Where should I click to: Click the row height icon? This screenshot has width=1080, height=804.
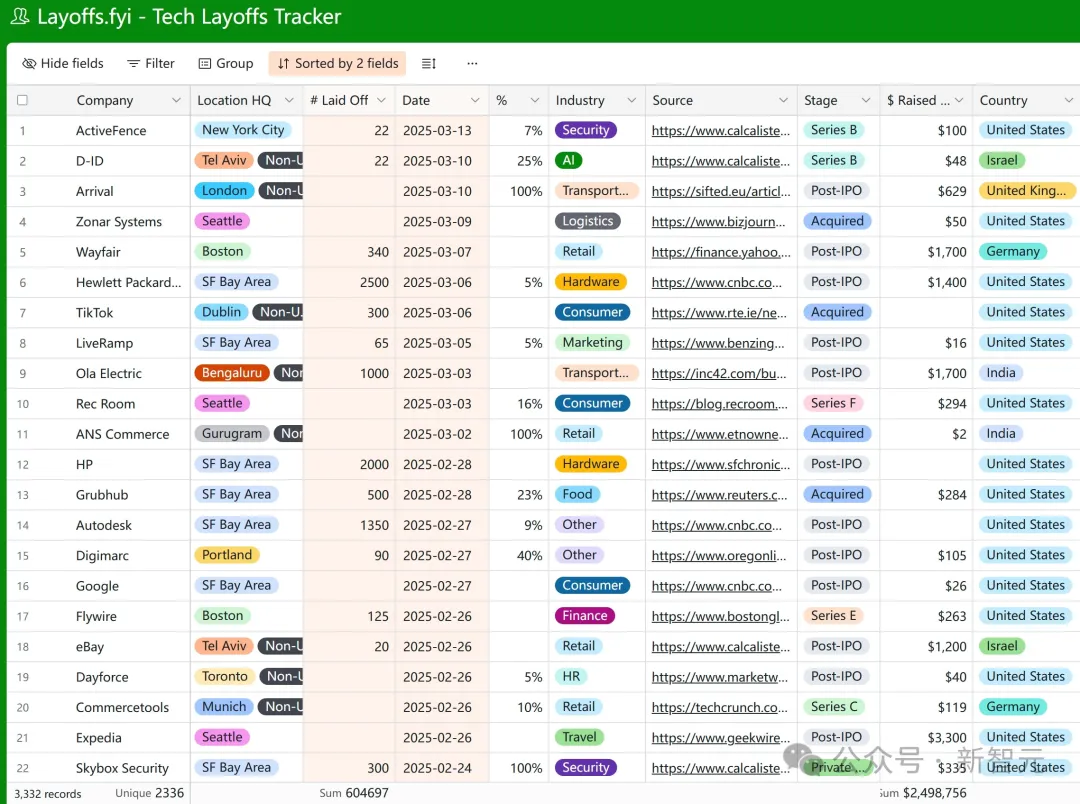pyautogui.click(x=428, y=63)
